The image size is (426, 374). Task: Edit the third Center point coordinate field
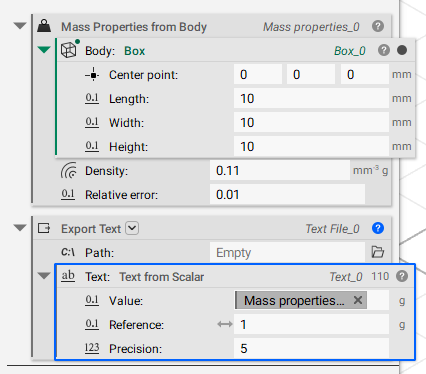[365, 74]
